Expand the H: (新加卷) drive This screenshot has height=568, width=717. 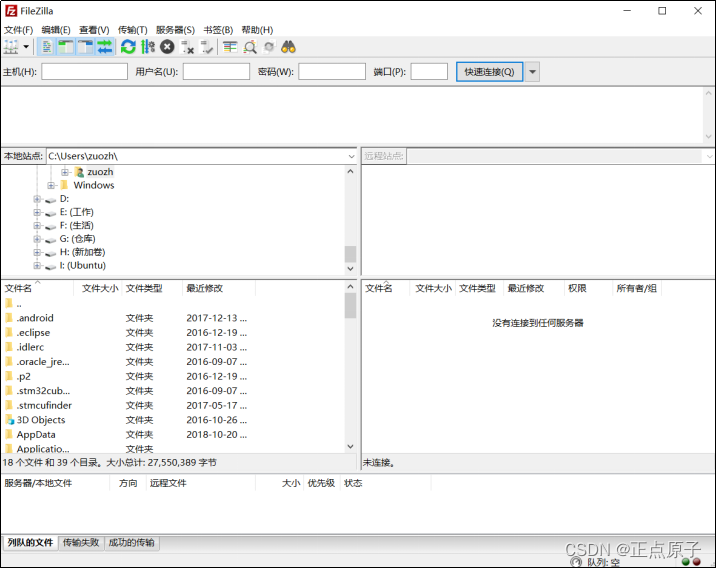coord(37,252)
